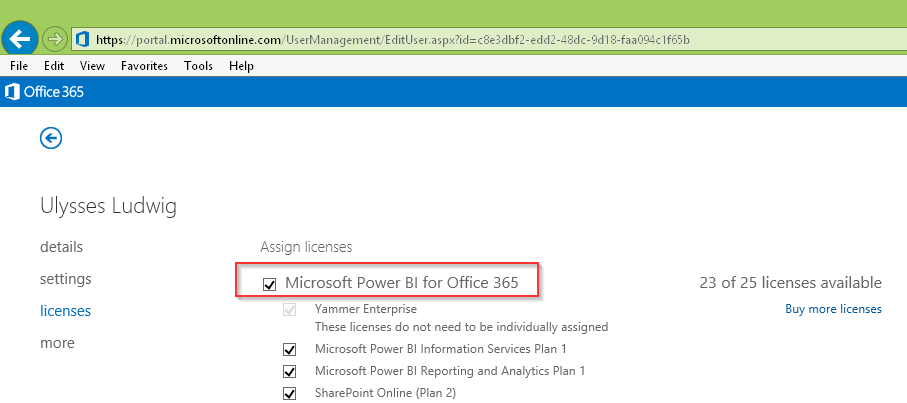907x403 pixels.
Task: Click the browser forward arrow button
Action: (x=55, y=39)
